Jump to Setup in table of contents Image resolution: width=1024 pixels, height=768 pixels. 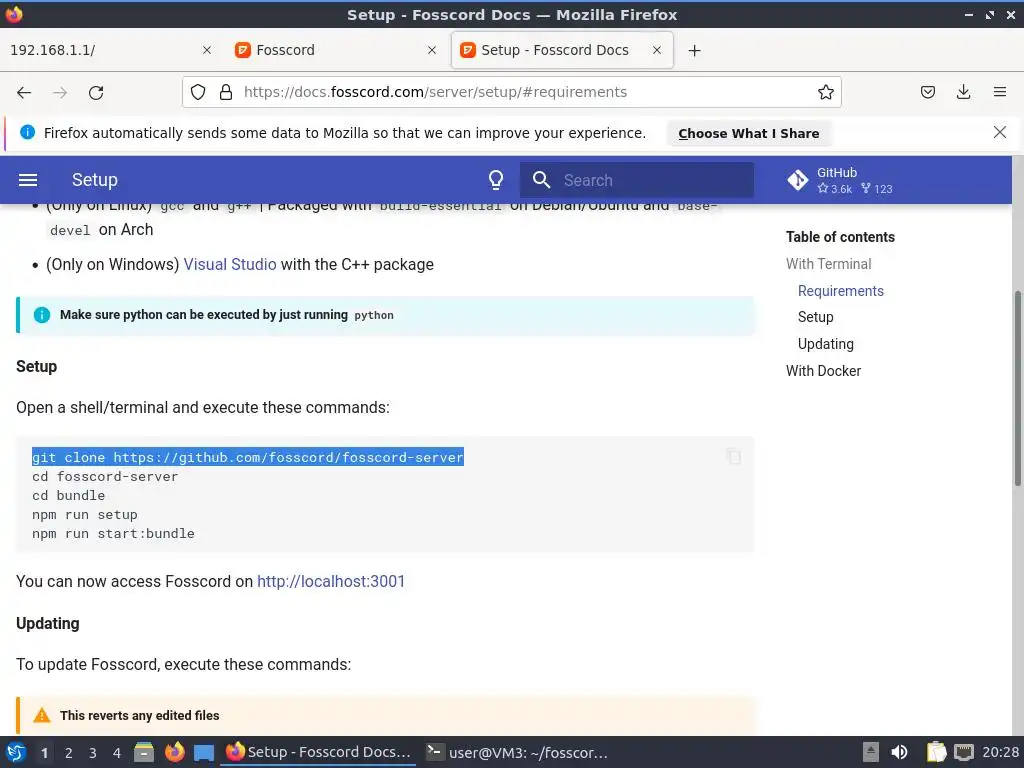click(x=815, y=317)
